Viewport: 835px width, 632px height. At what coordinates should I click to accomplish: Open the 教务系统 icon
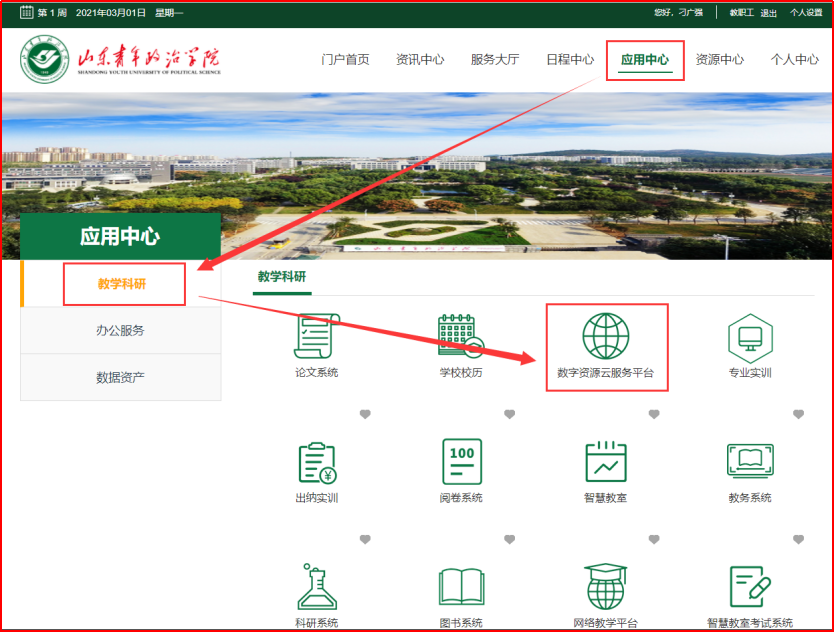(x=749, y=462)
